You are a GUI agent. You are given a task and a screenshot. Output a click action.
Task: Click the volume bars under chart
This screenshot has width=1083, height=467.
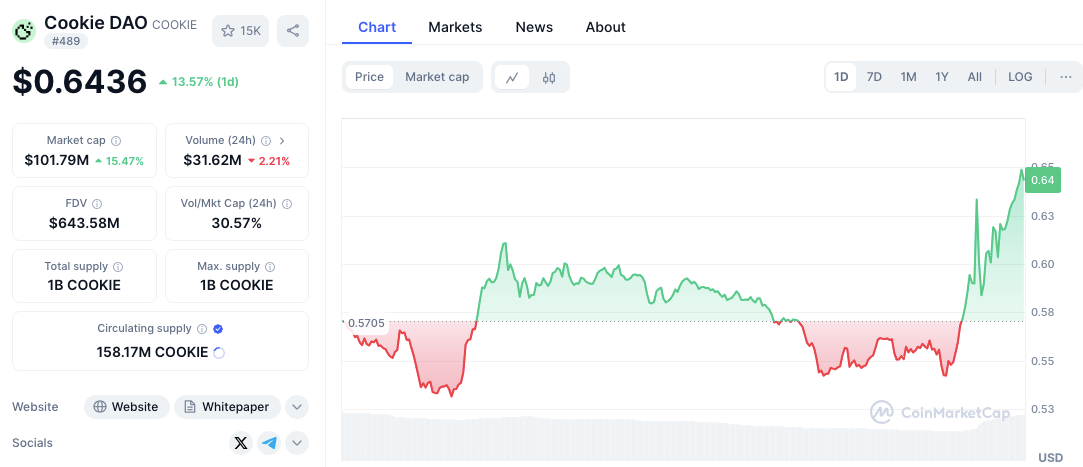coord(683,437)
